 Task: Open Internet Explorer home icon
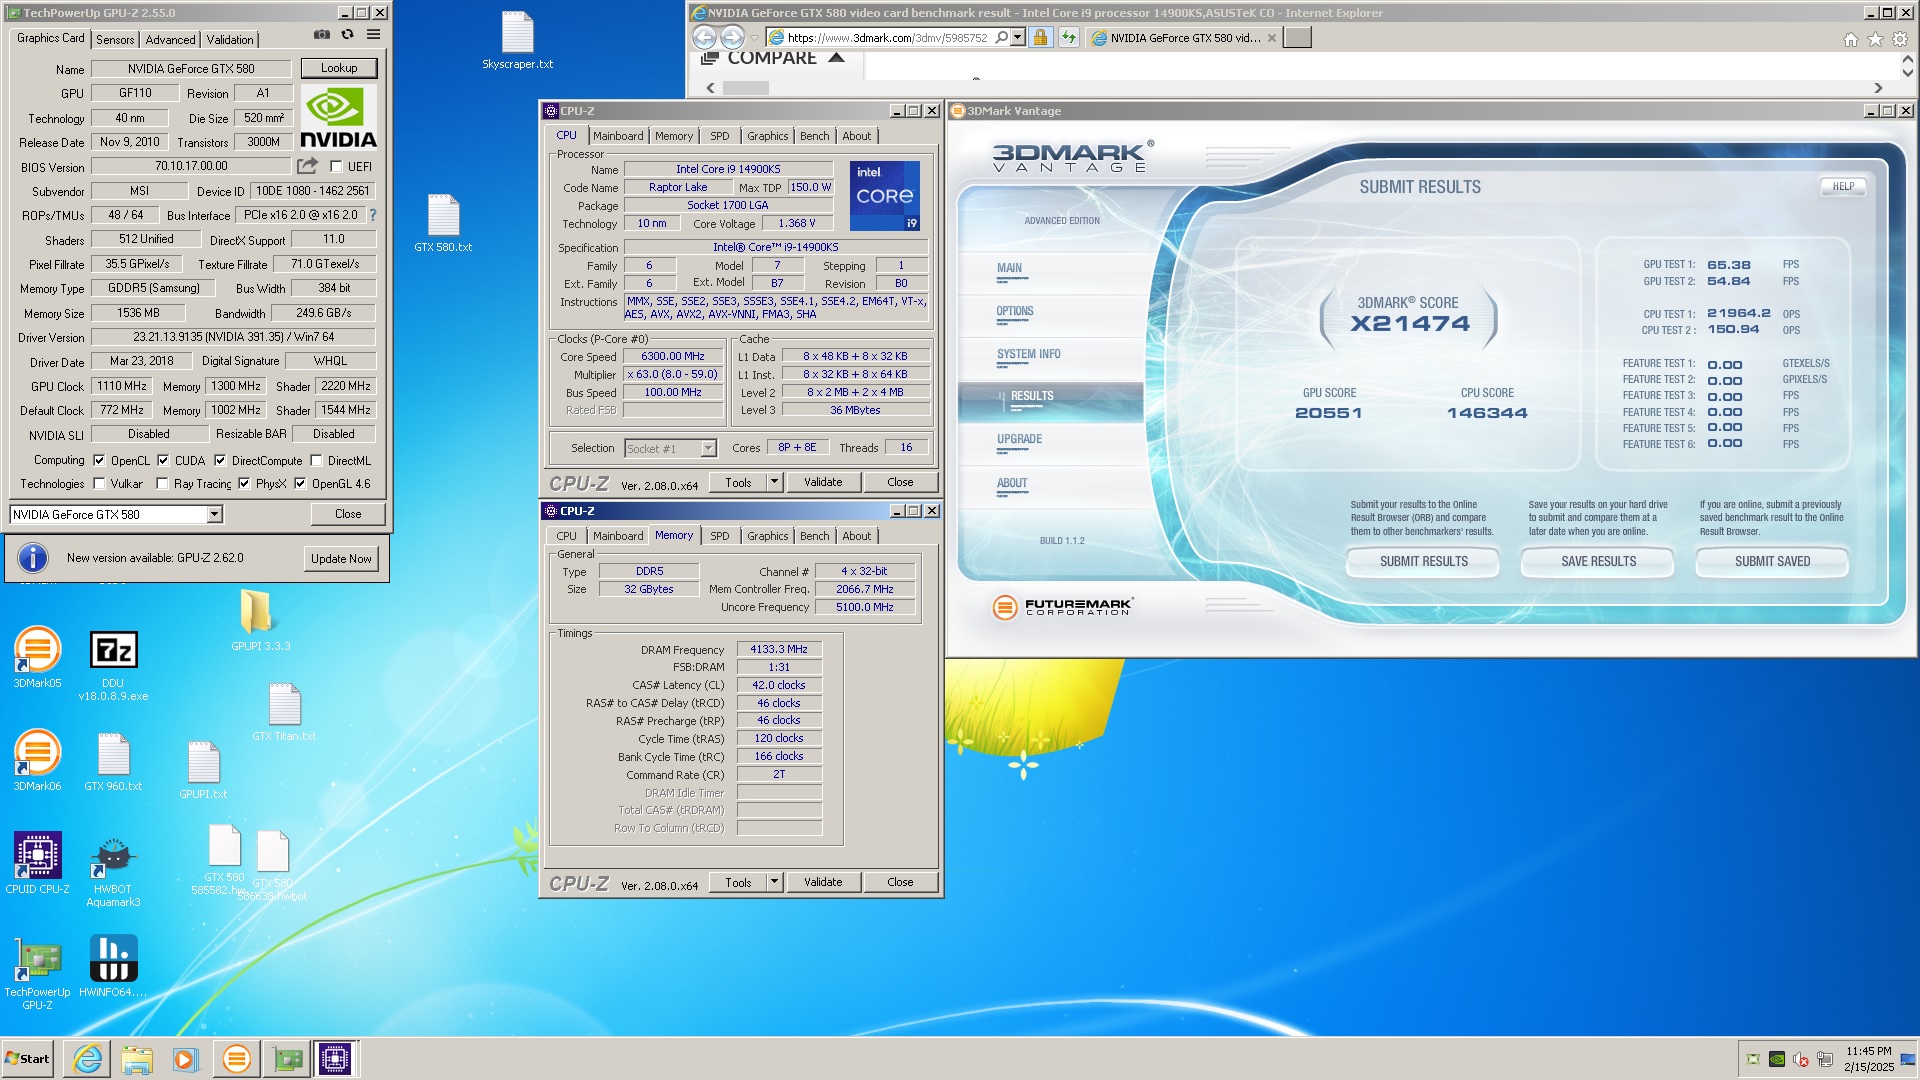pos(1850,39)
